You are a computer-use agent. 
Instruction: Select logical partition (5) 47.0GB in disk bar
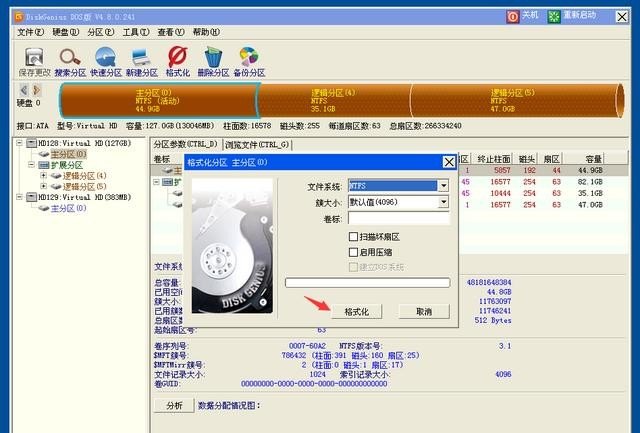[x=515, y=100]
